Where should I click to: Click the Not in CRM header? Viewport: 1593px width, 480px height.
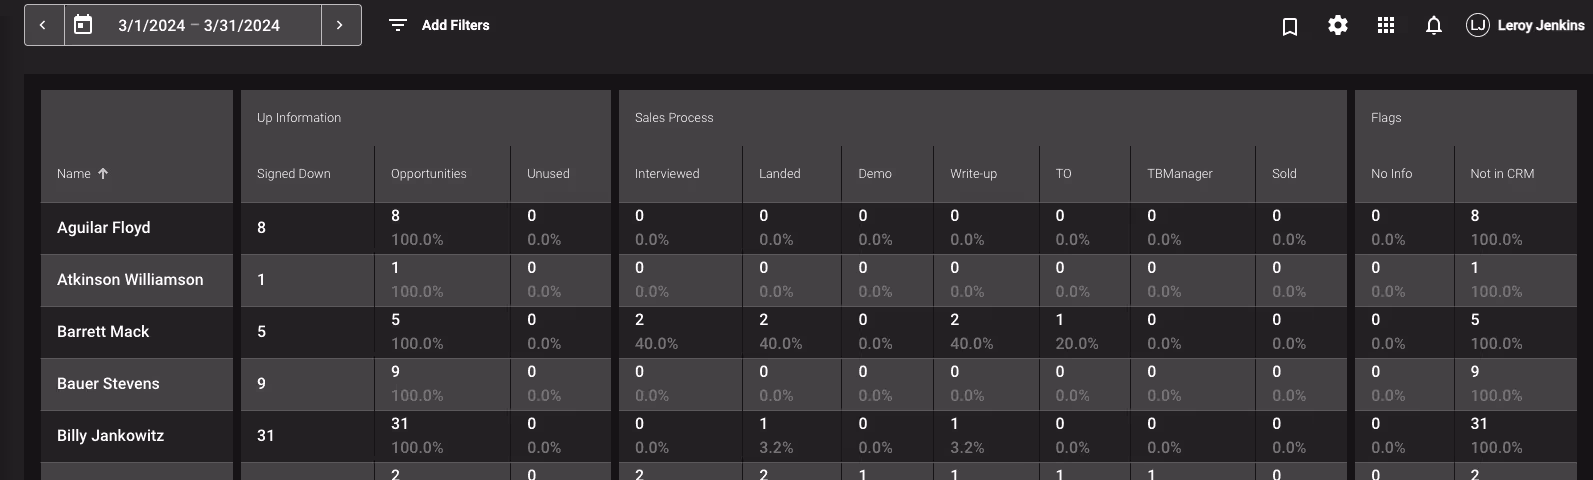[1502, 173]
